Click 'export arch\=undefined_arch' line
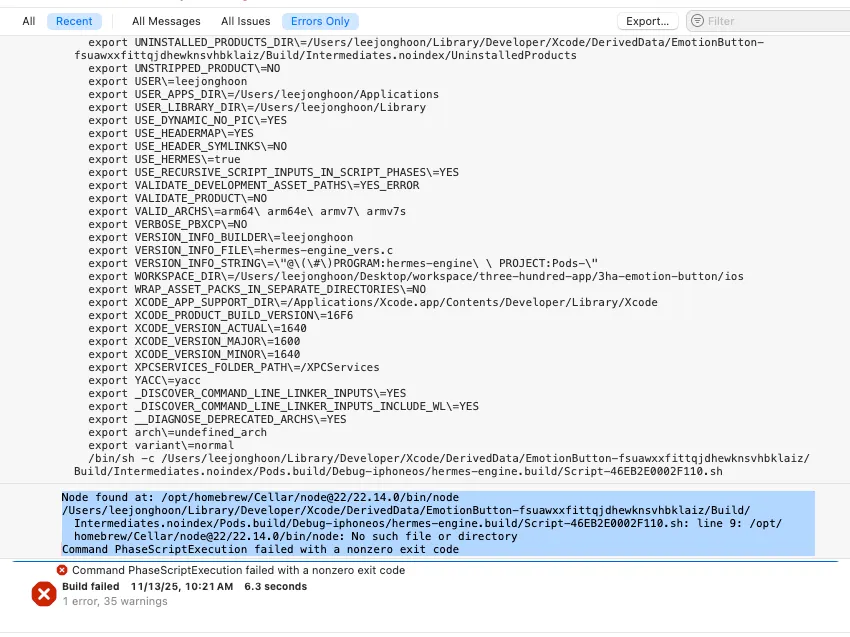 tap(177, 433)
